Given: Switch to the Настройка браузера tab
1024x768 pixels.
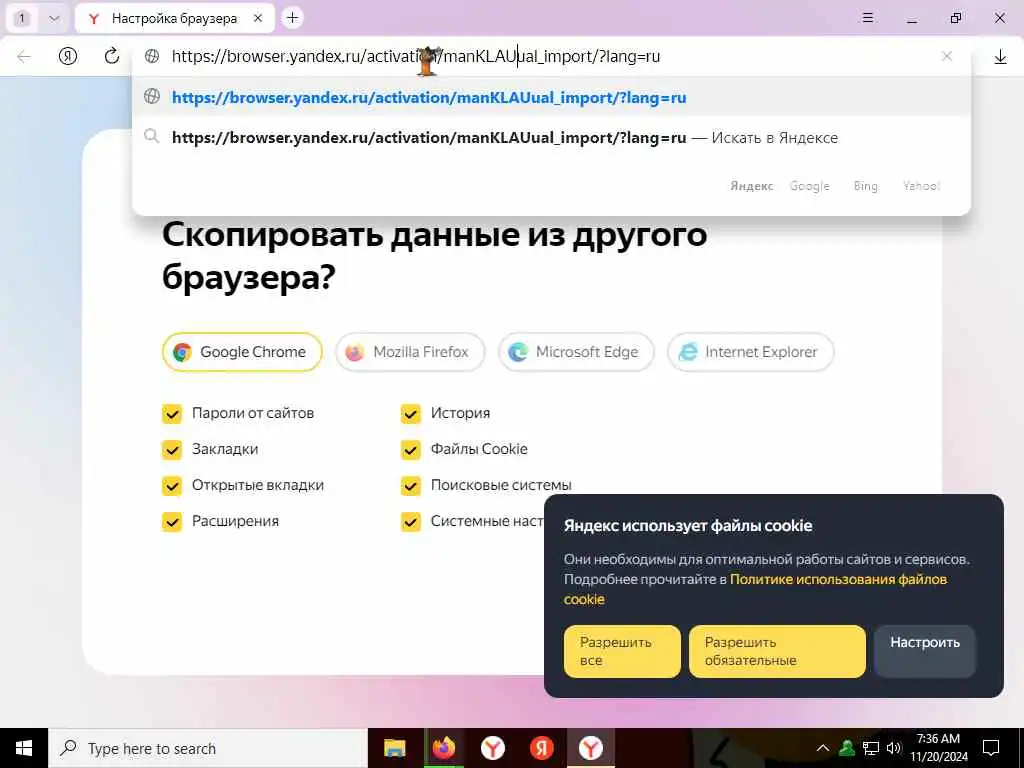Looking at the screenshot, I should pos(174,18).
